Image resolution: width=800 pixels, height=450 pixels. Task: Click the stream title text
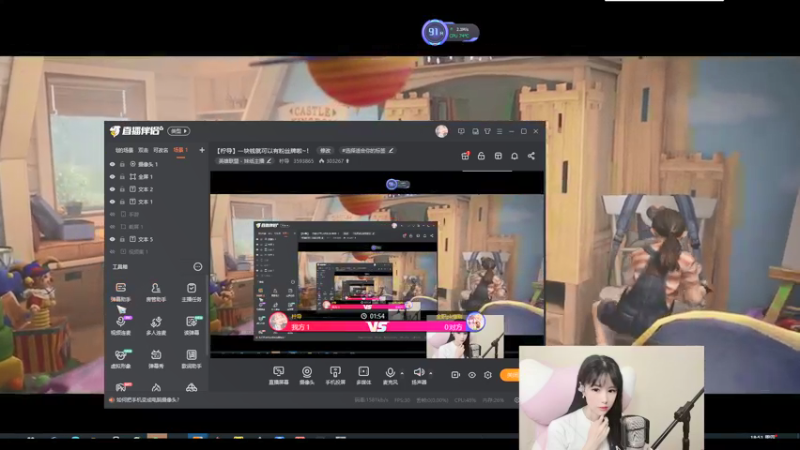click(x=263, y=151)
